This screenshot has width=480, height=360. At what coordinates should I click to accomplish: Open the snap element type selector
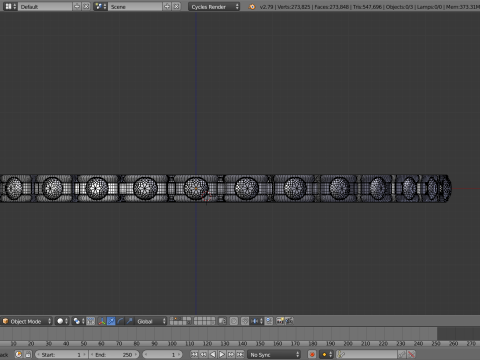pos(257,321)
